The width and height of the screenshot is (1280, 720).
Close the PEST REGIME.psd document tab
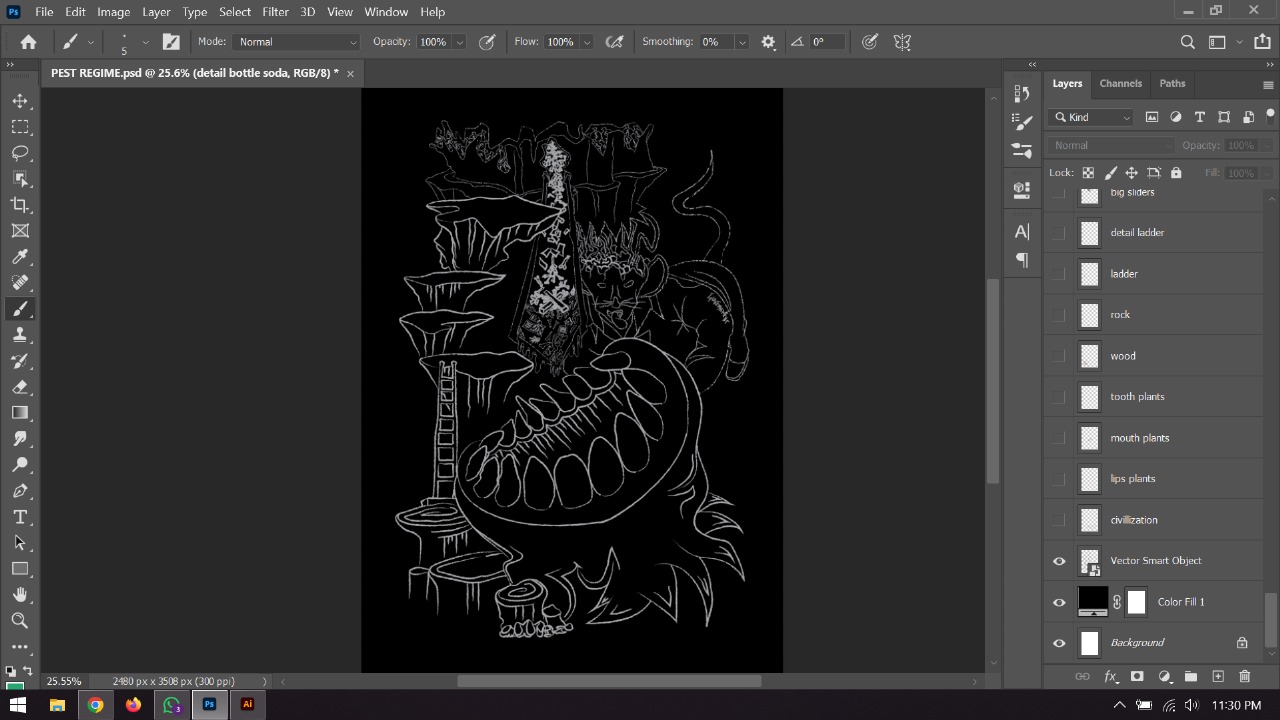[x=350, y=73]
